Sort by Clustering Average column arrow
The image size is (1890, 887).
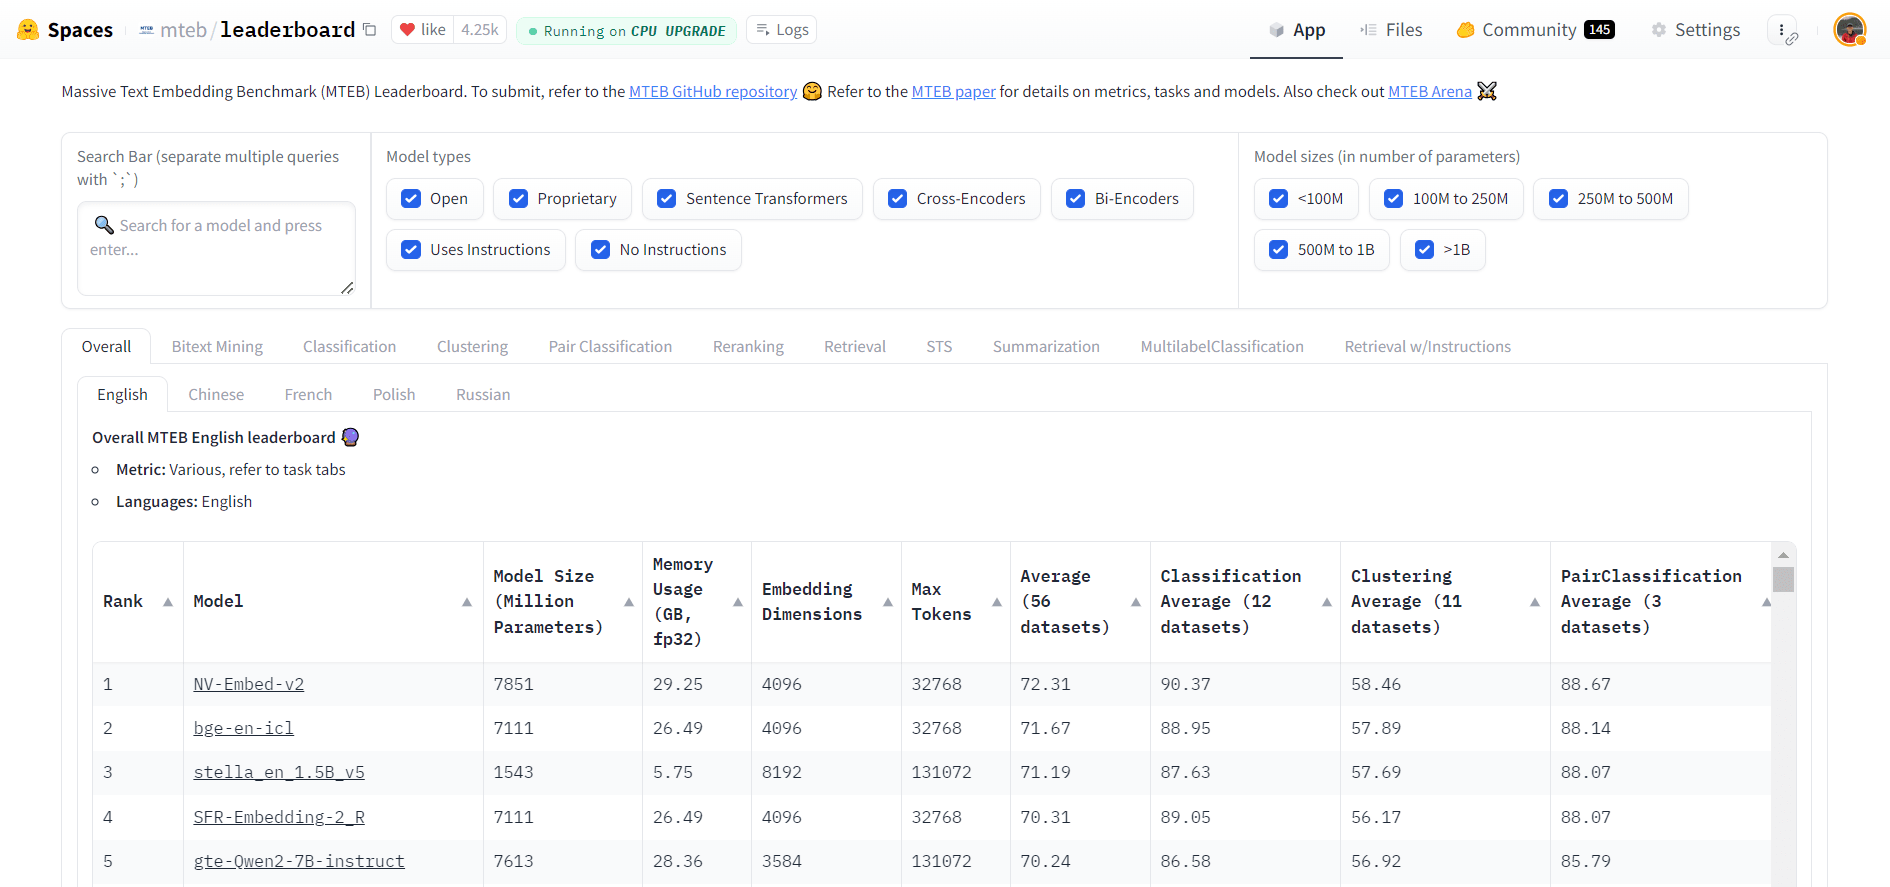pos(1535,602)
